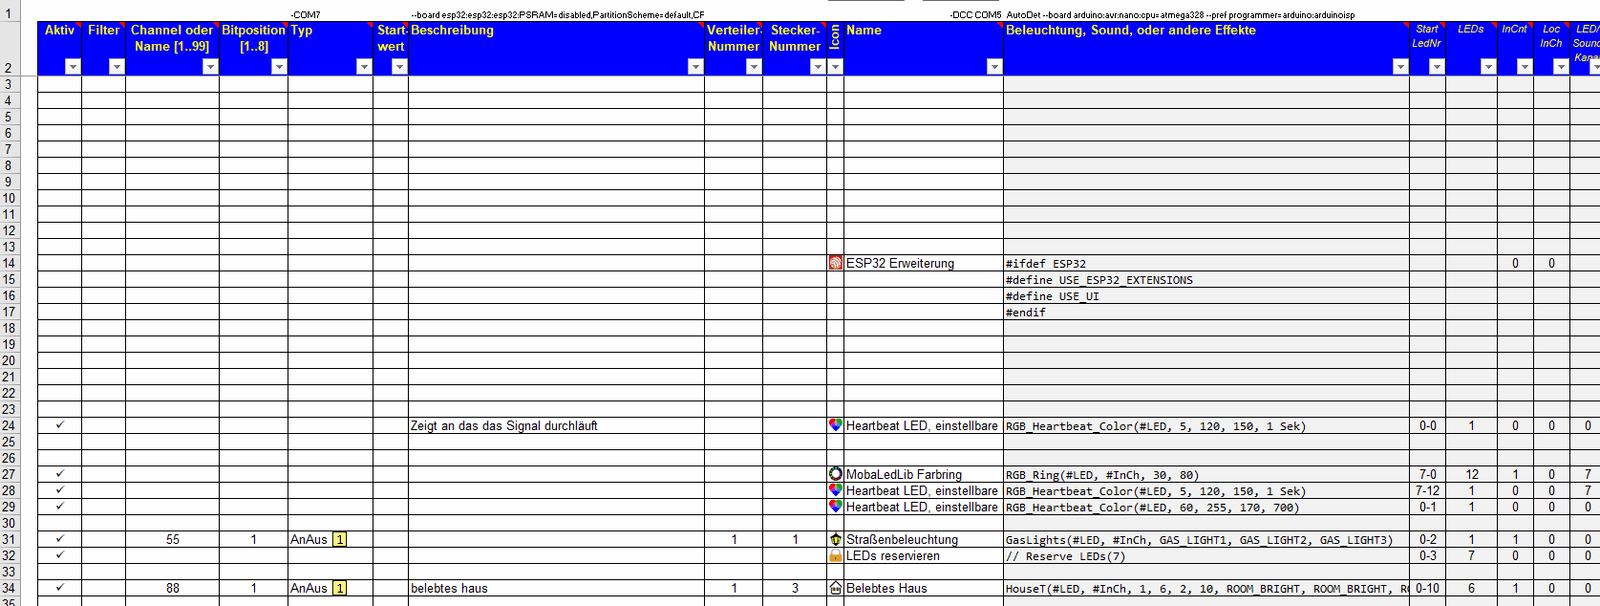Toggle the Aktiv checkmark in row 24
The image size is (1600, 606).
60,425
